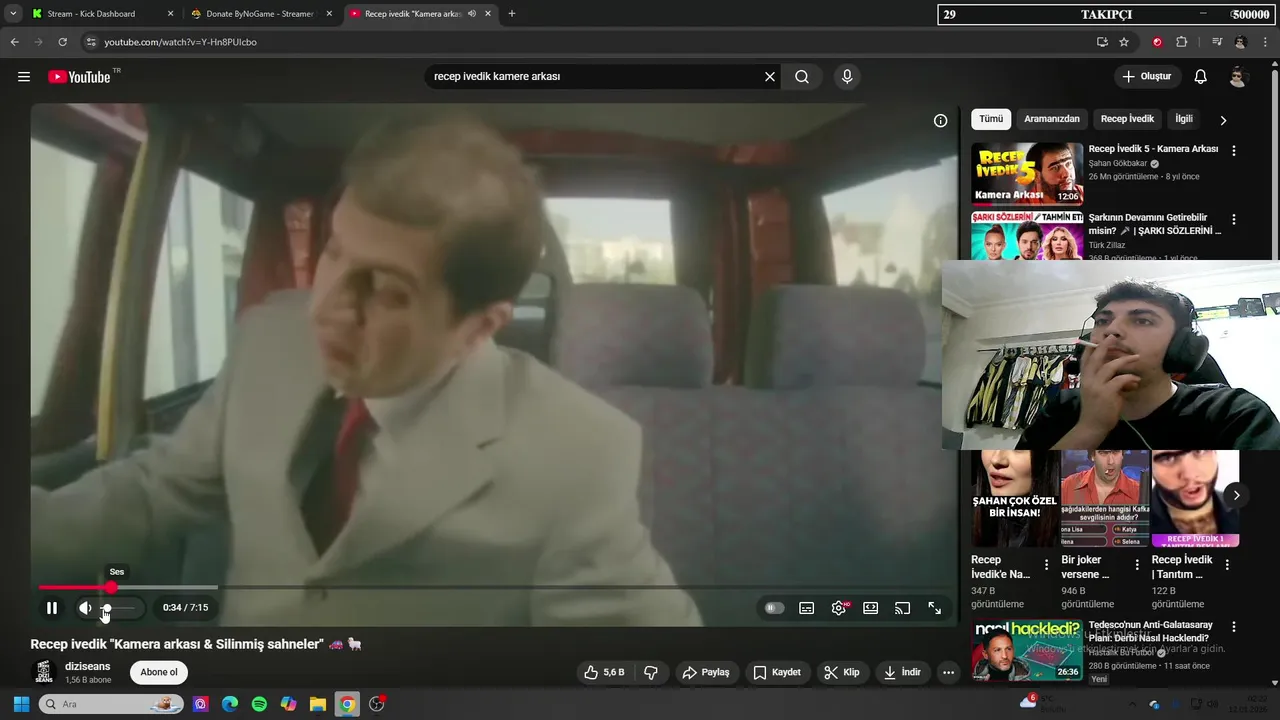Image resolution: width=1280 pixels, height=720 pixels.
Task: Like the video with the 5,6 B button
Action: (605, 672)
